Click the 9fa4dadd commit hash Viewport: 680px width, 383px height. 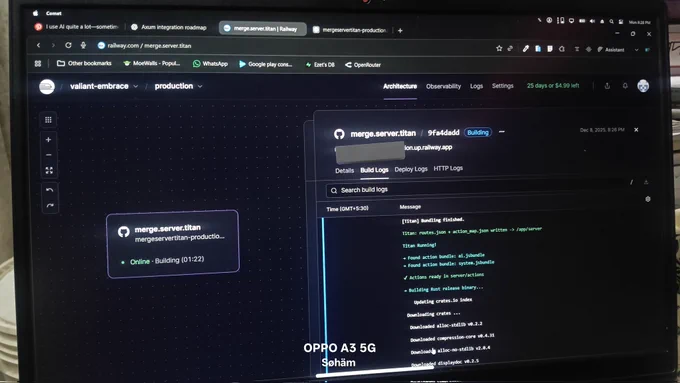point(443,133)
